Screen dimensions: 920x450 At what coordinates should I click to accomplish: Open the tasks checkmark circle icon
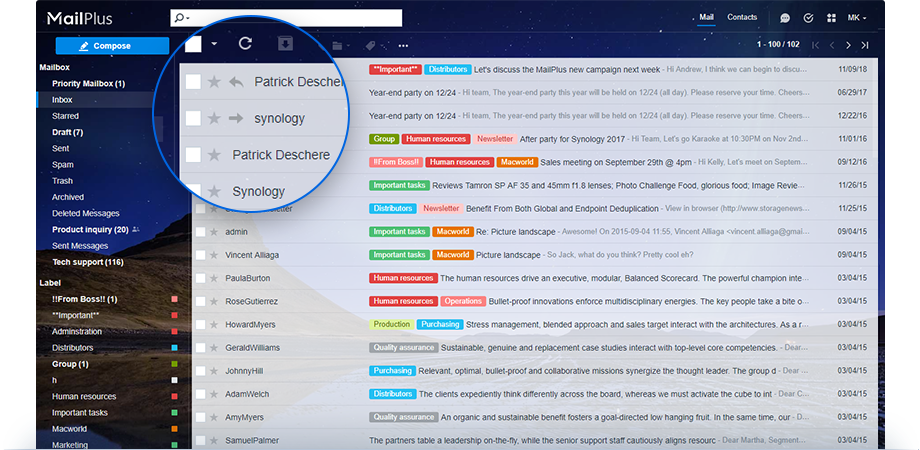pyautogui.click(x=809, y=18)
